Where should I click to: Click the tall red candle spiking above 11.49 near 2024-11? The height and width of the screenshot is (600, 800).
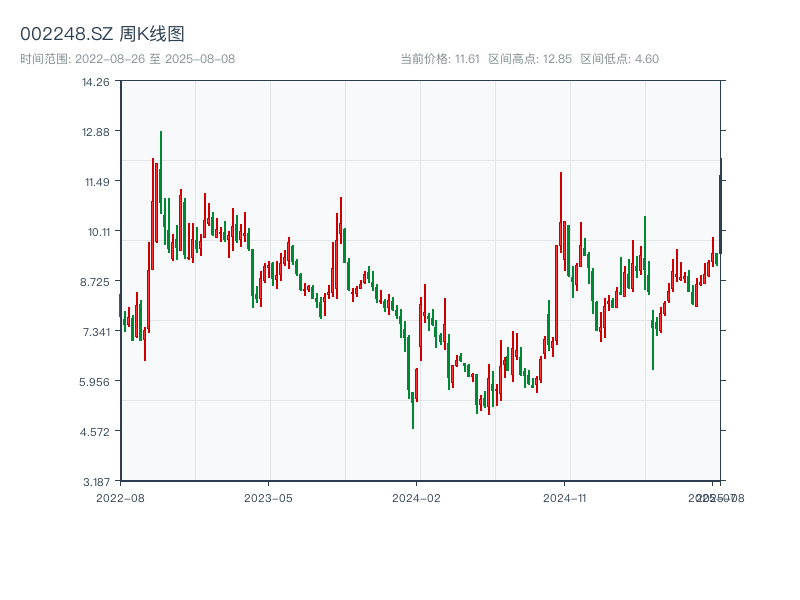(x=561, y=212)
